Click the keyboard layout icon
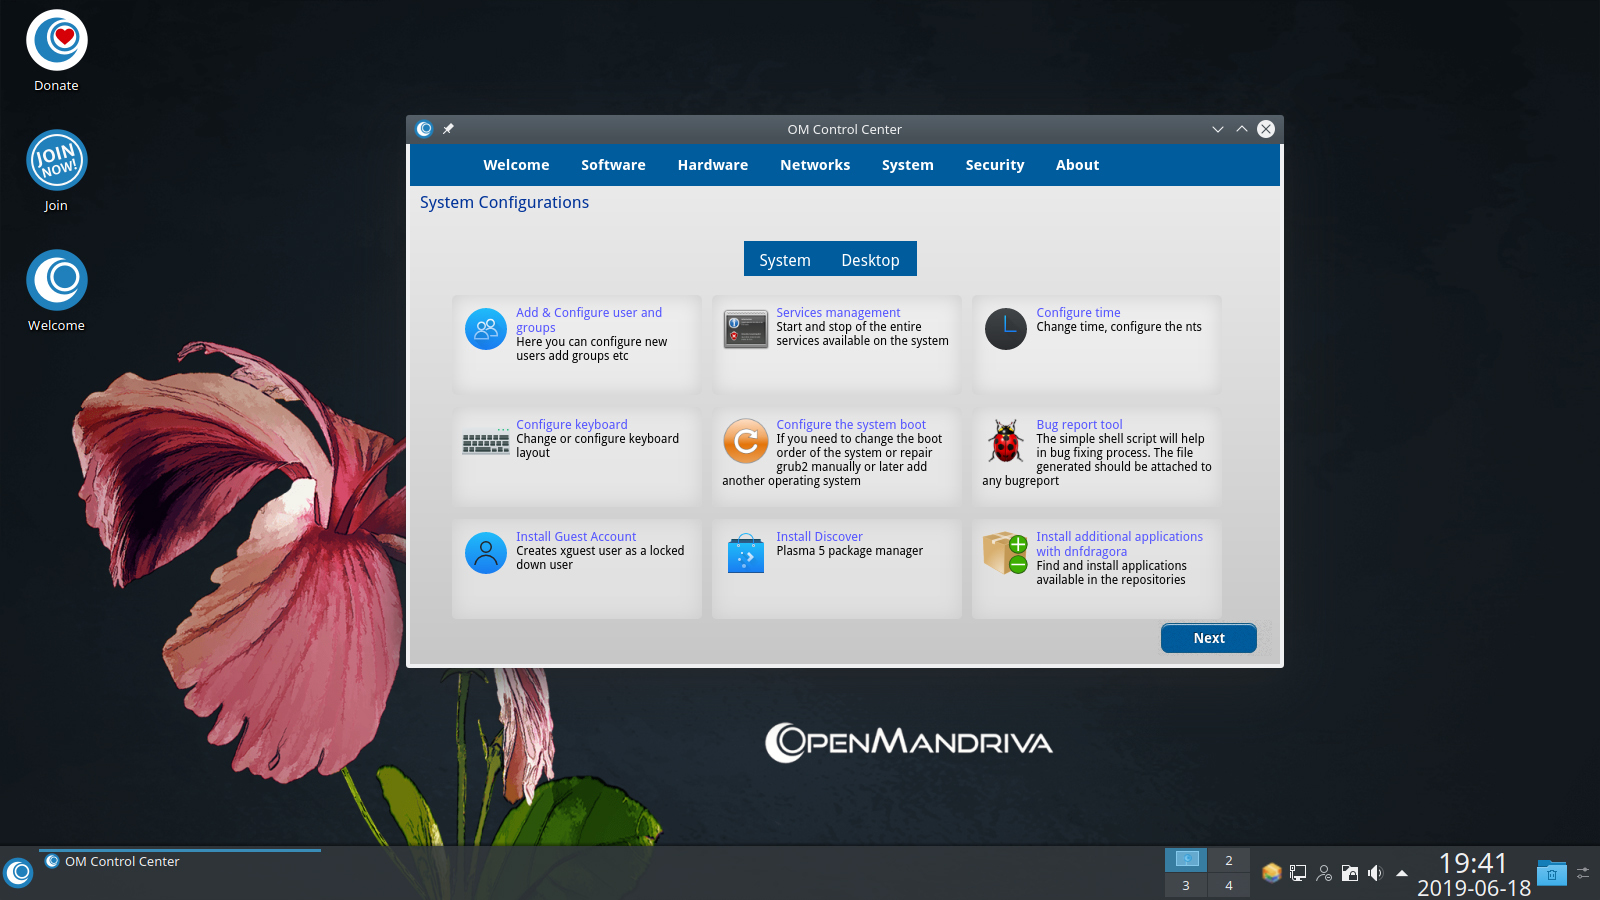 (x=486, y=441)
